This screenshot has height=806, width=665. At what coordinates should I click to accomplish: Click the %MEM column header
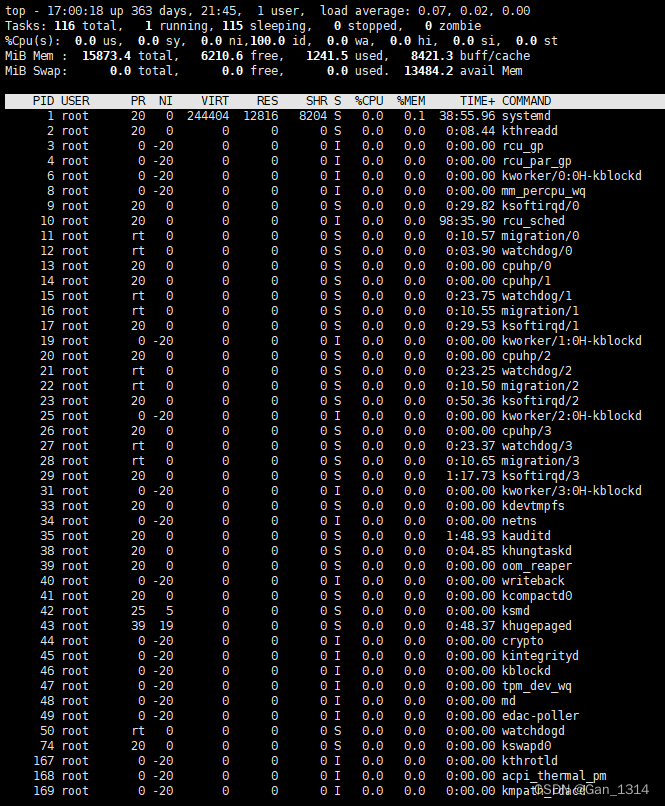(x=411, y=101)
